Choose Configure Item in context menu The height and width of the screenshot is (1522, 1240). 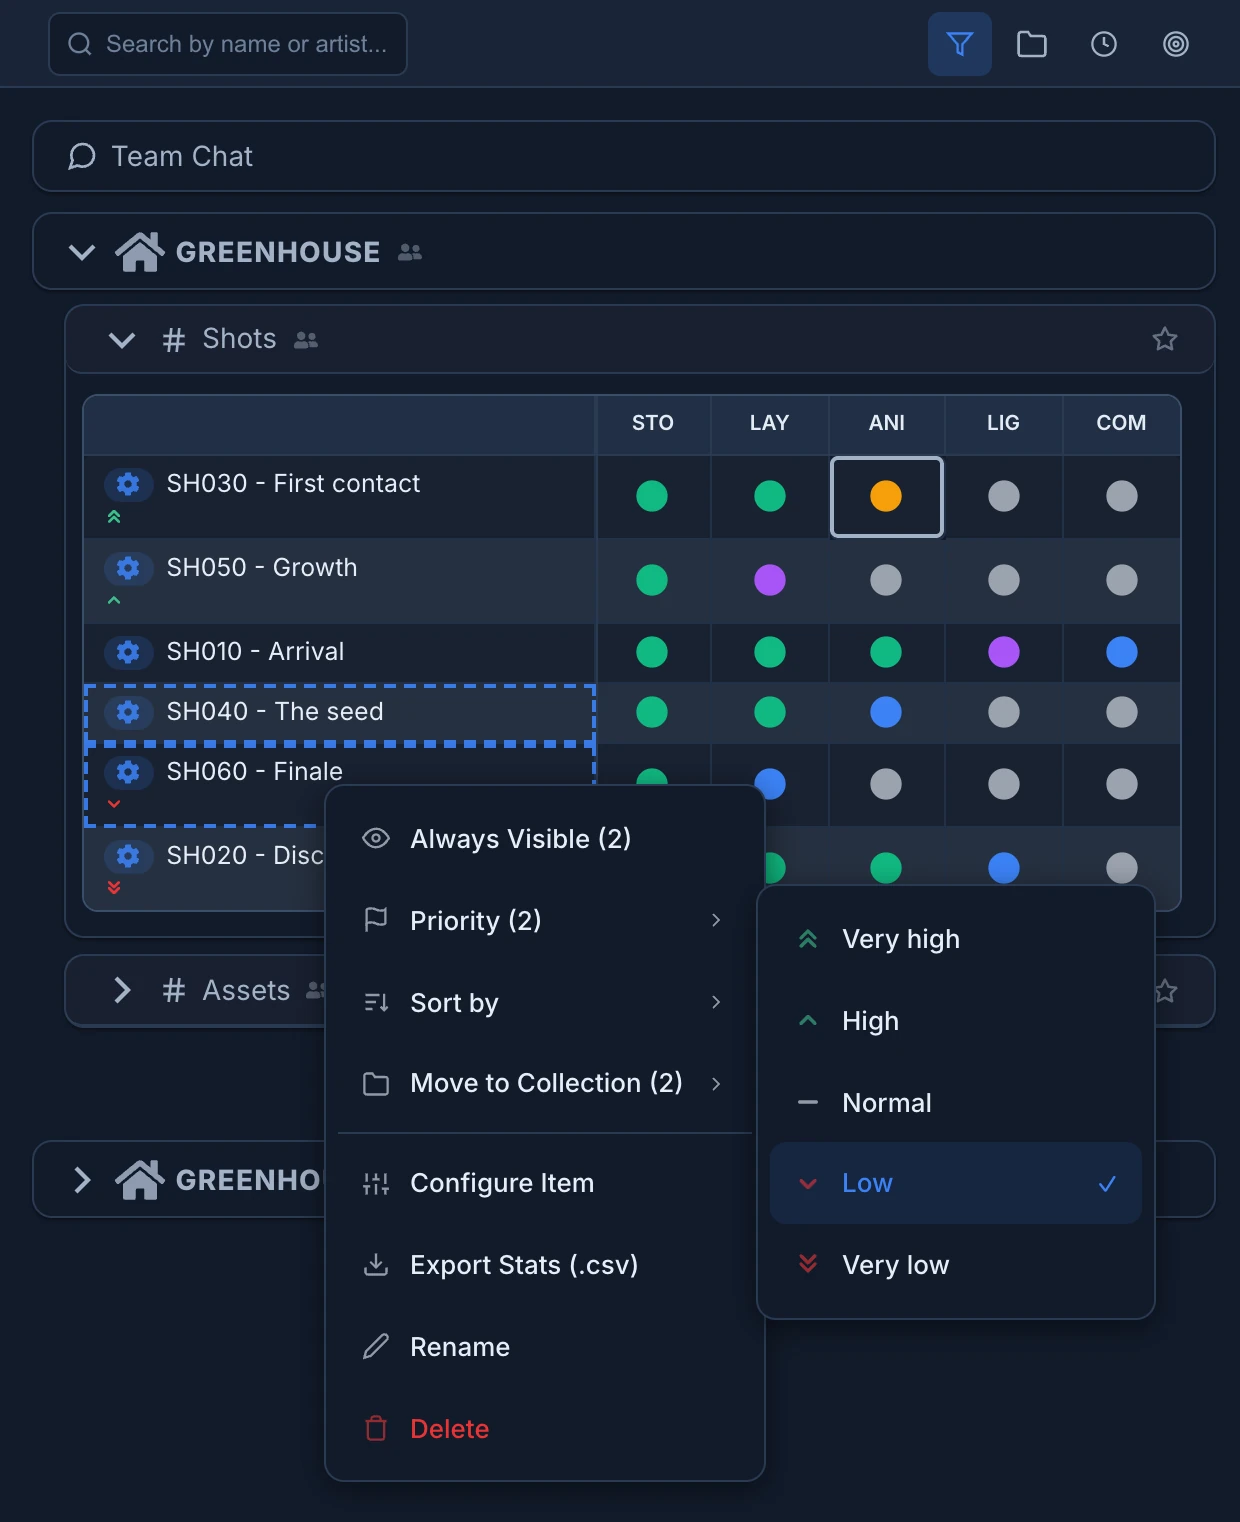click(545, 1183)
